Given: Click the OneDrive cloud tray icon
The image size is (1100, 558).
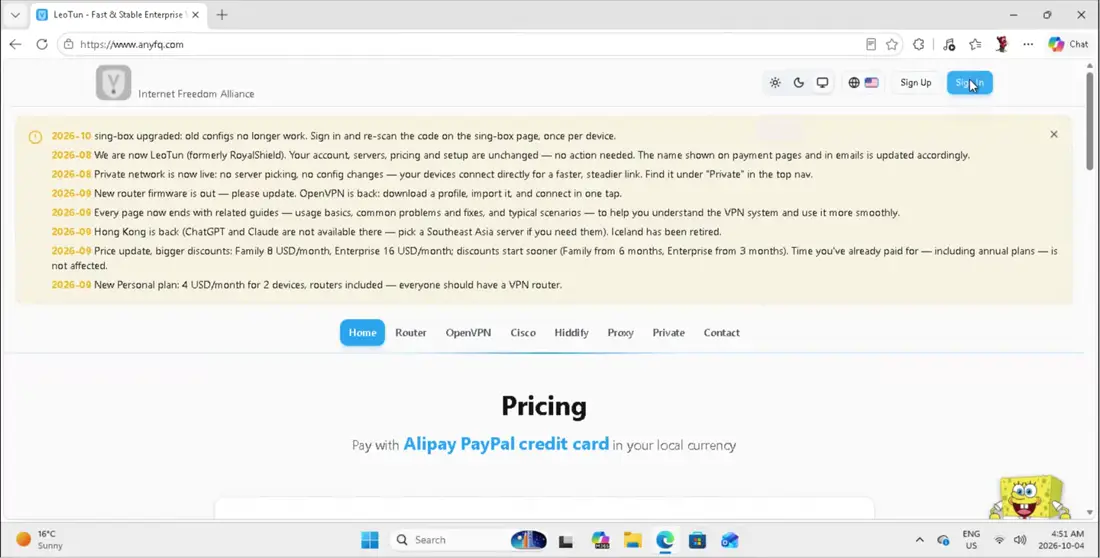Looking at the screenshot, I should coord(944,540).
